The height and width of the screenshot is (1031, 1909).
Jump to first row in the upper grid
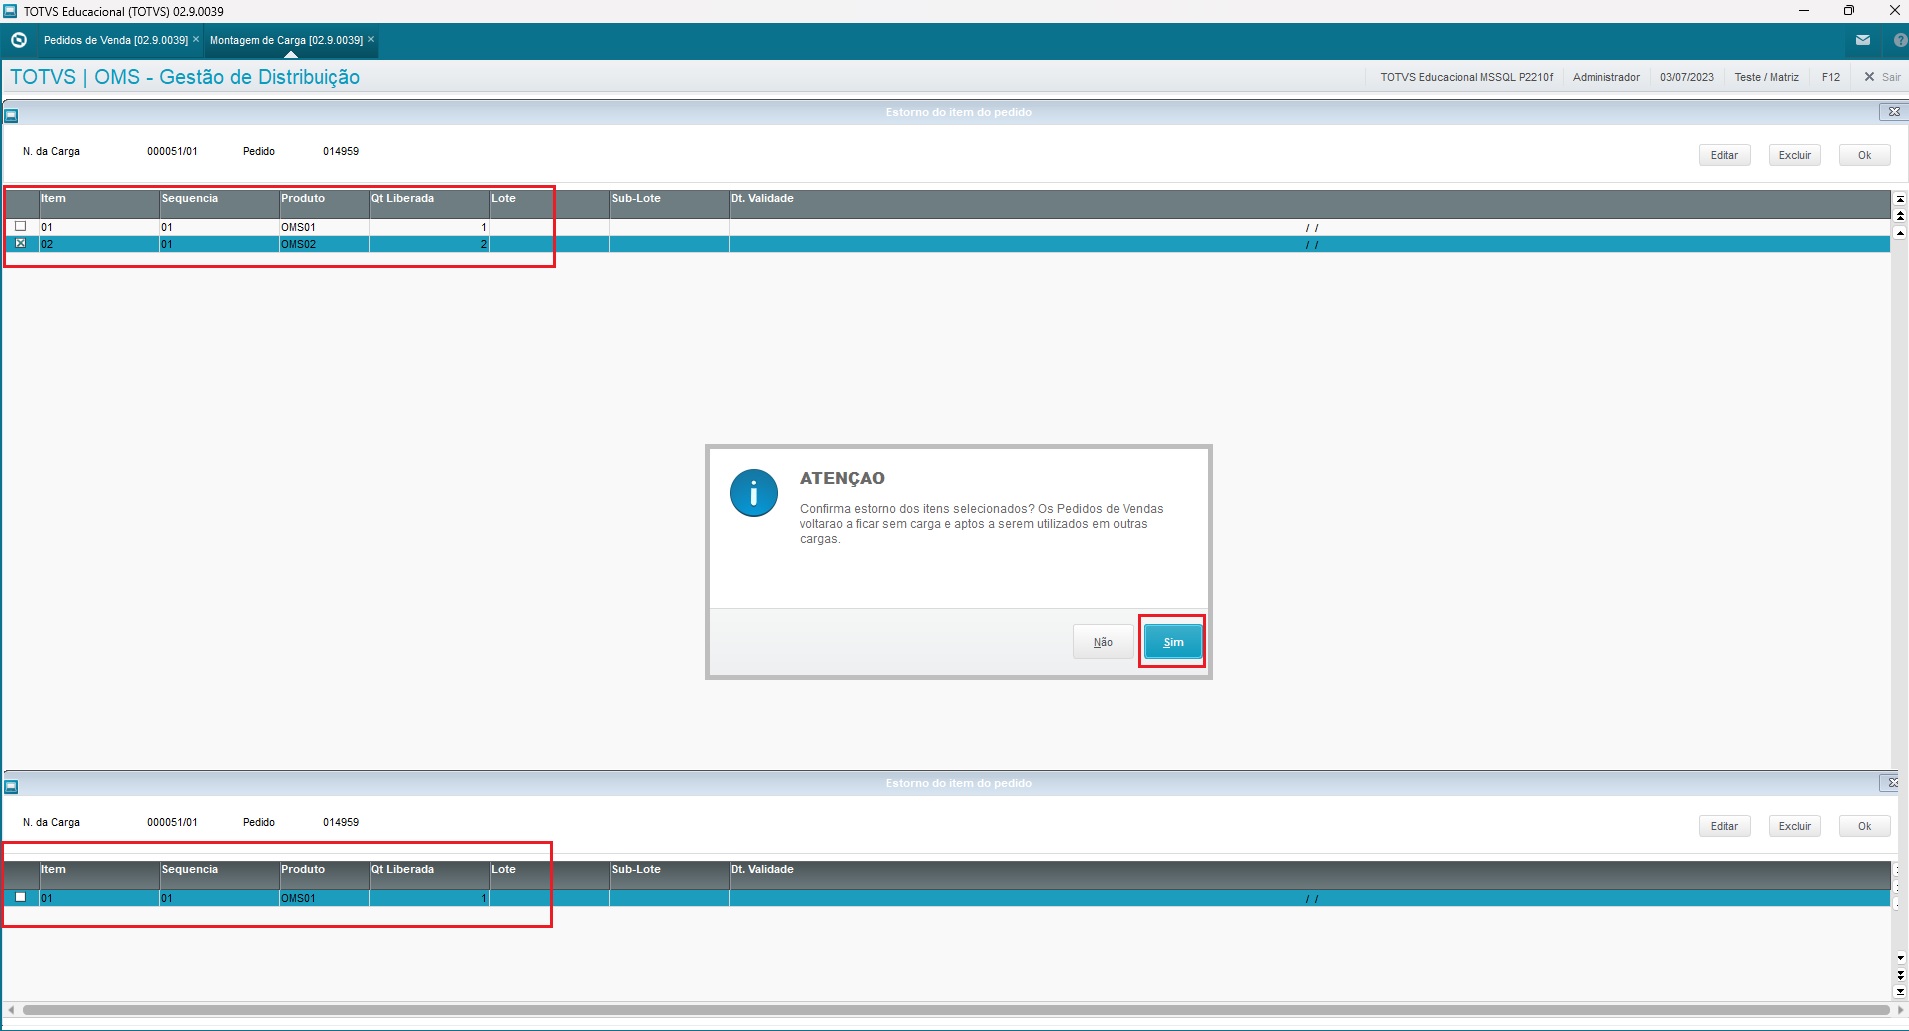coord(1900,199)
